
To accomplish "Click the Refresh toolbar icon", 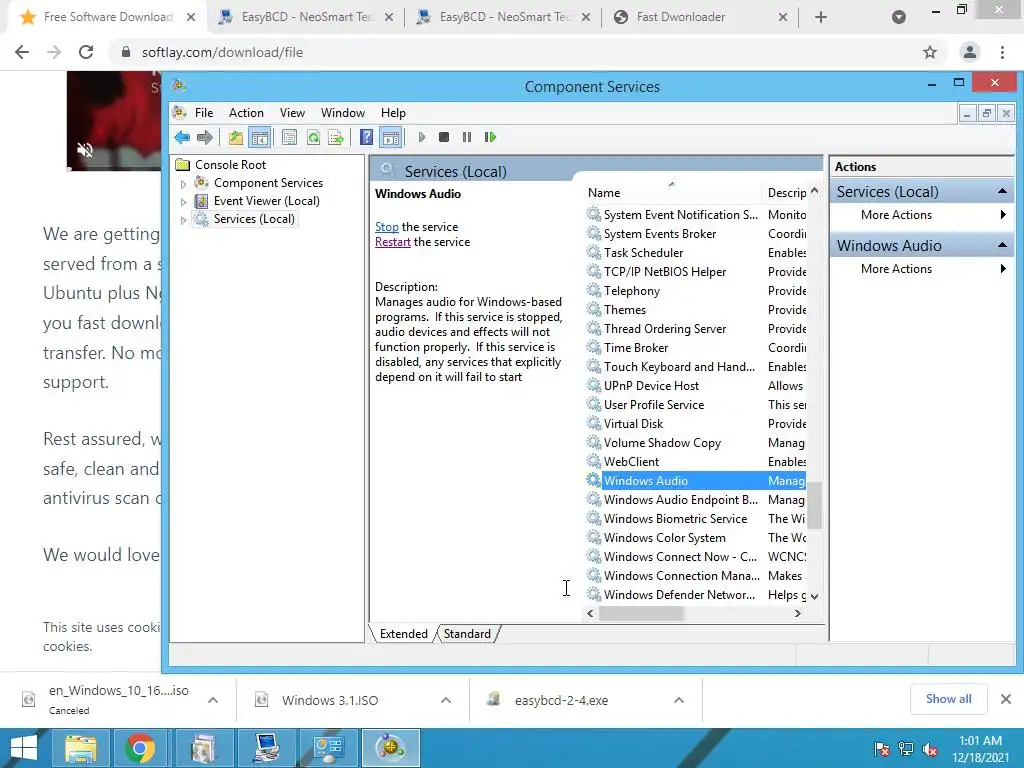I will tap(313, 137).
